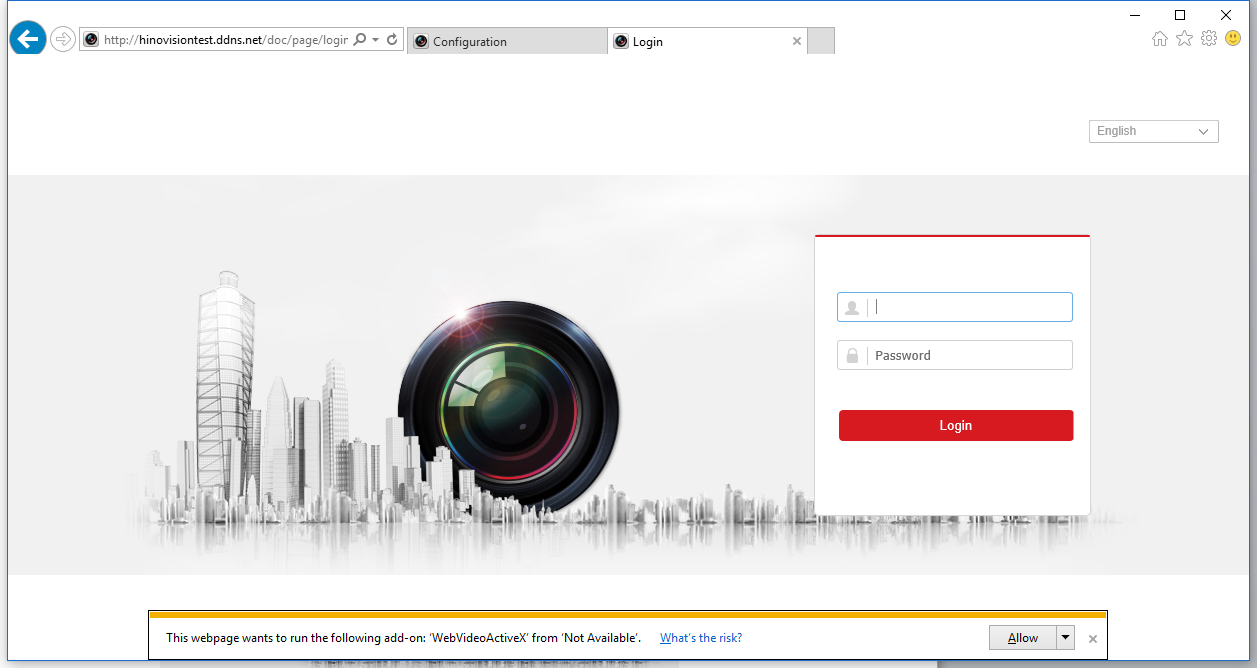Viewport: 1257px width, 668px height.
Task: Click into the Password field
Action: coord(970,356)
